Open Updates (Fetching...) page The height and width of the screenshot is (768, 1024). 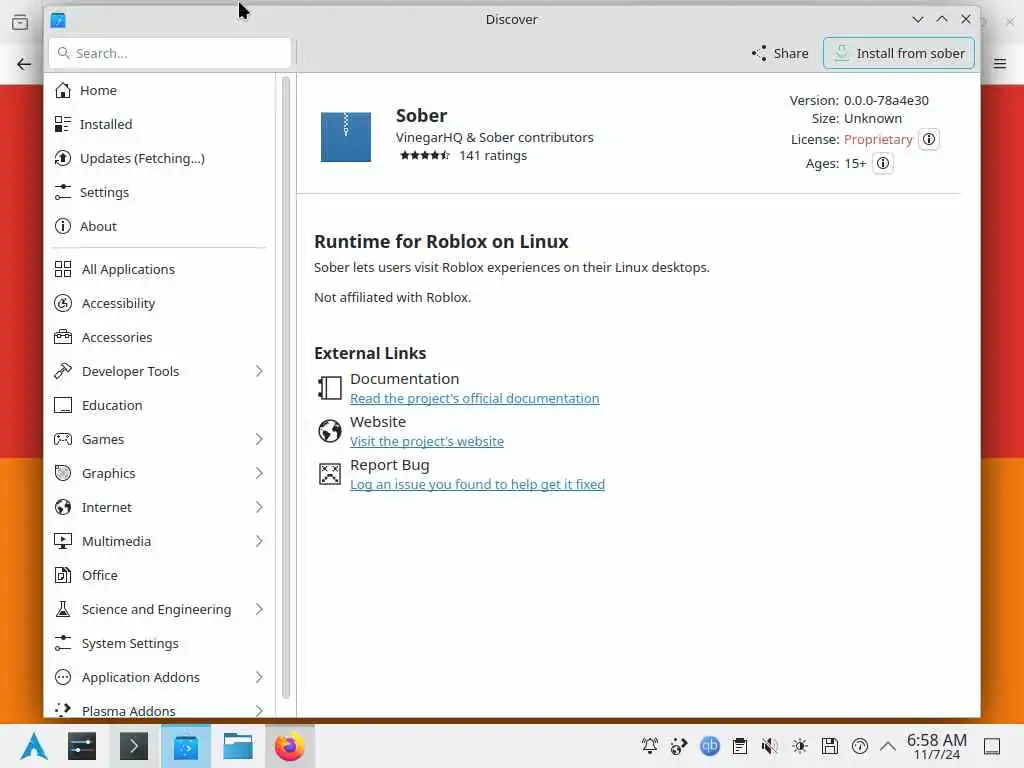pyautogui.click(x=160, y=158)
